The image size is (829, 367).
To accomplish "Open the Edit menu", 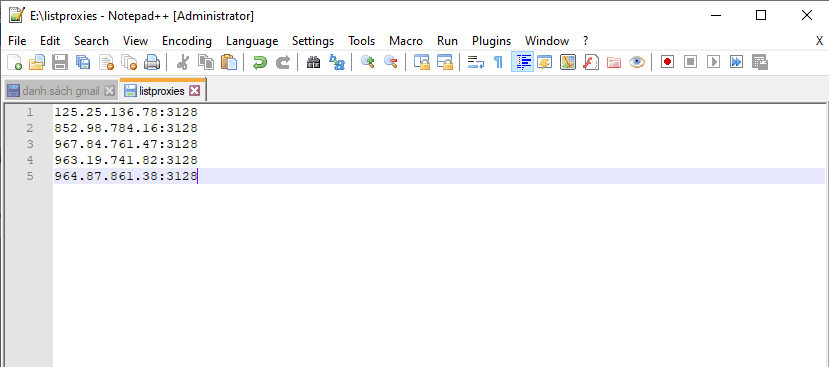I will click(50, 41).
